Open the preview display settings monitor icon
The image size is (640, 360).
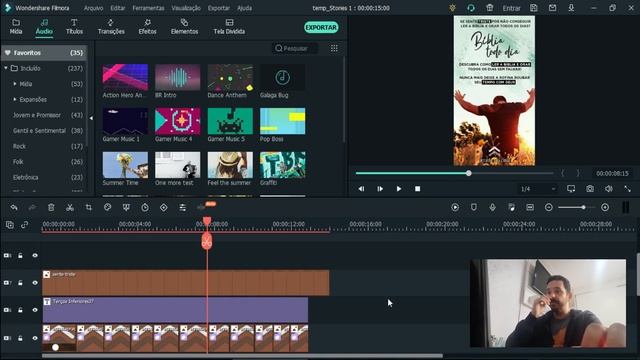571,189
